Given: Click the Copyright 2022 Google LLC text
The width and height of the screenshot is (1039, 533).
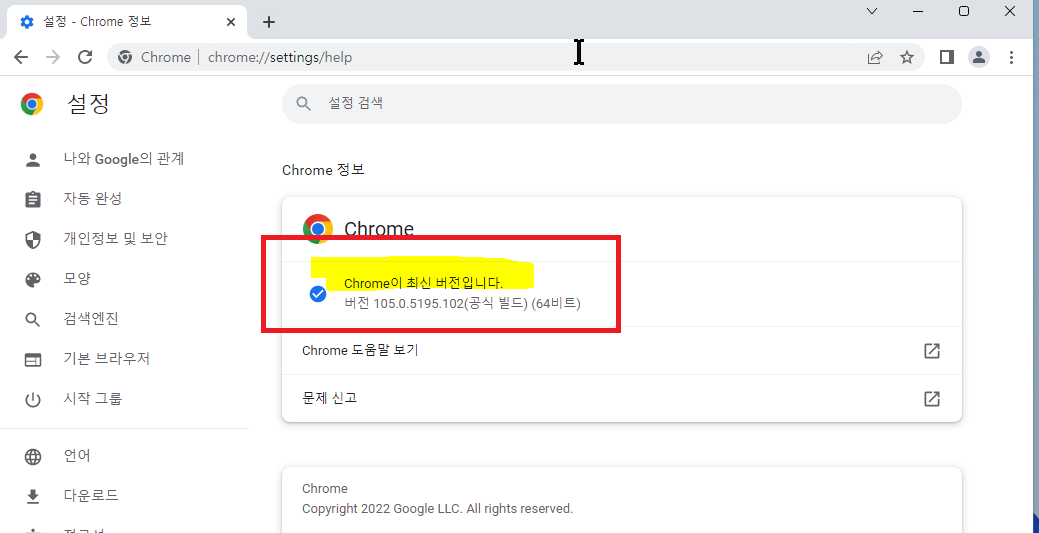Looking at the screenshot, I should (x=437, y=509).
